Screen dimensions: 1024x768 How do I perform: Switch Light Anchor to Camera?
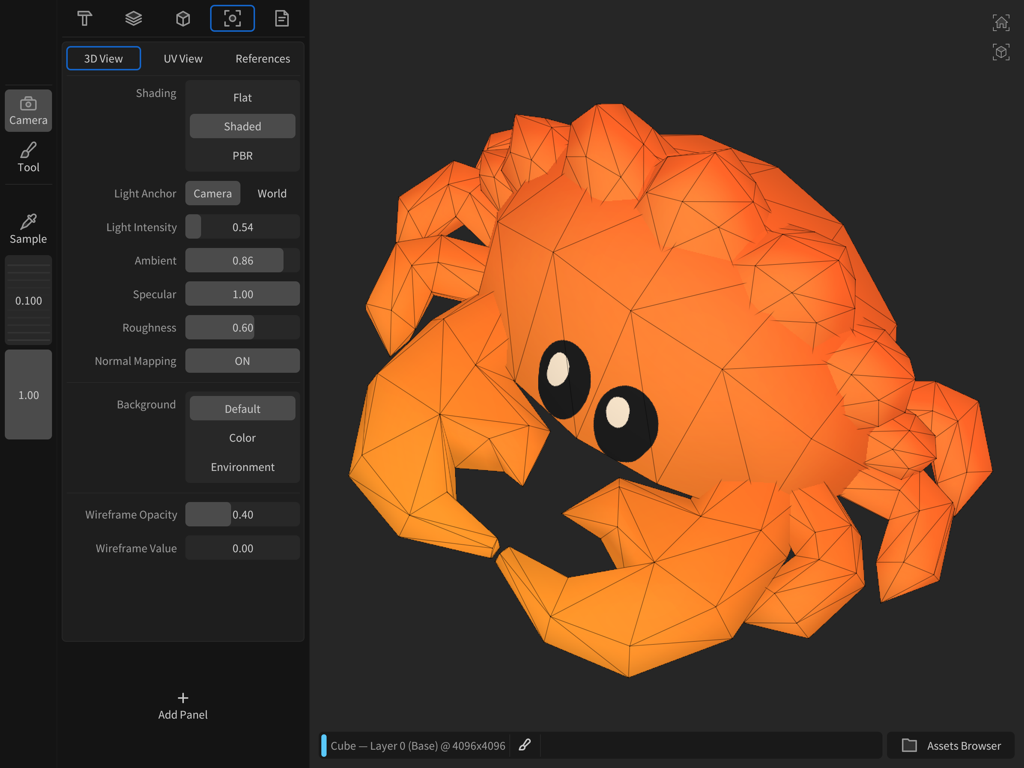[212, 193]
